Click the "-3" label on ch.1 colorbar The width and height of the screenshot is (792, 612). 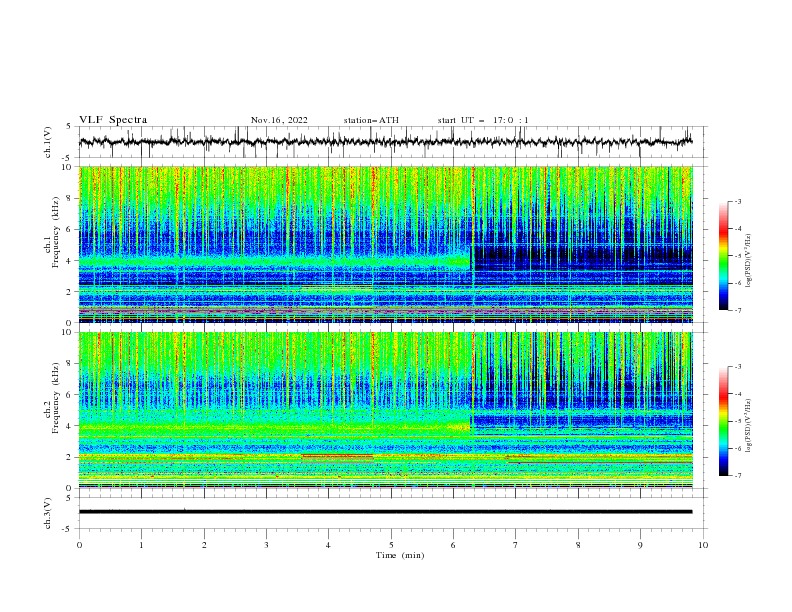coord(738,201)
